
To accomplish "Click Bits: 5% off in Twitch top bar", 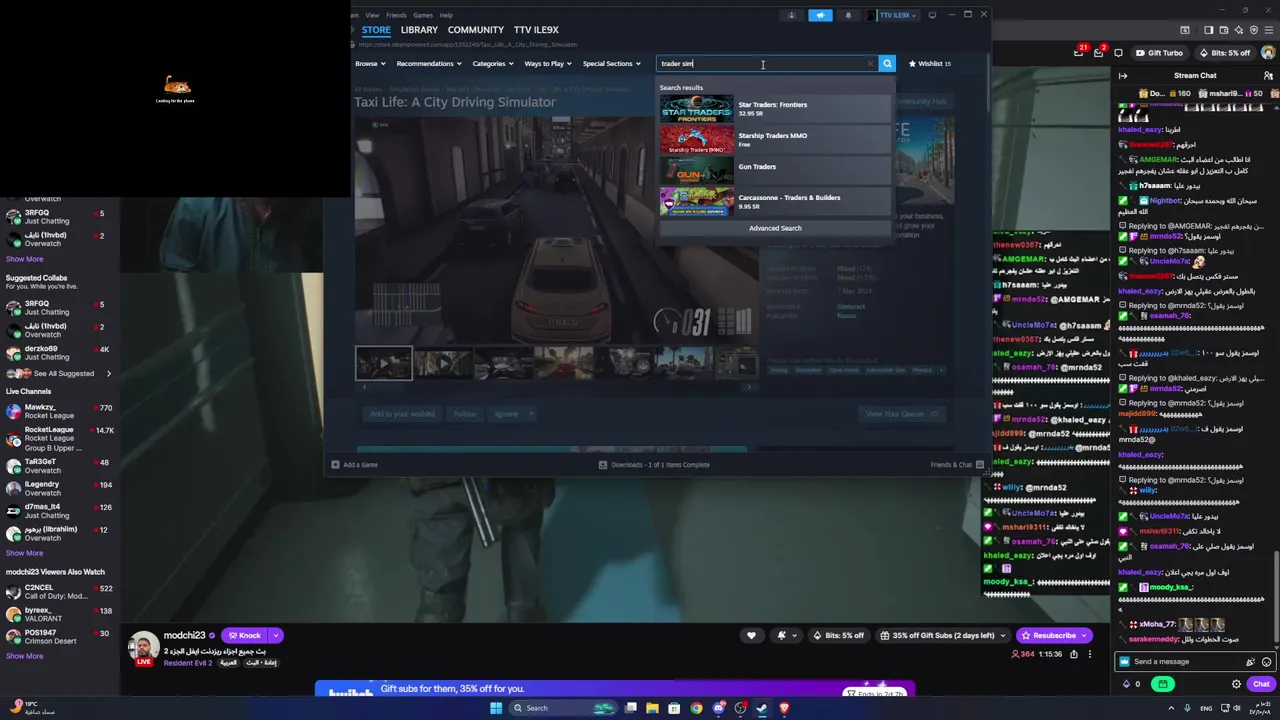I will point(1224,53).
